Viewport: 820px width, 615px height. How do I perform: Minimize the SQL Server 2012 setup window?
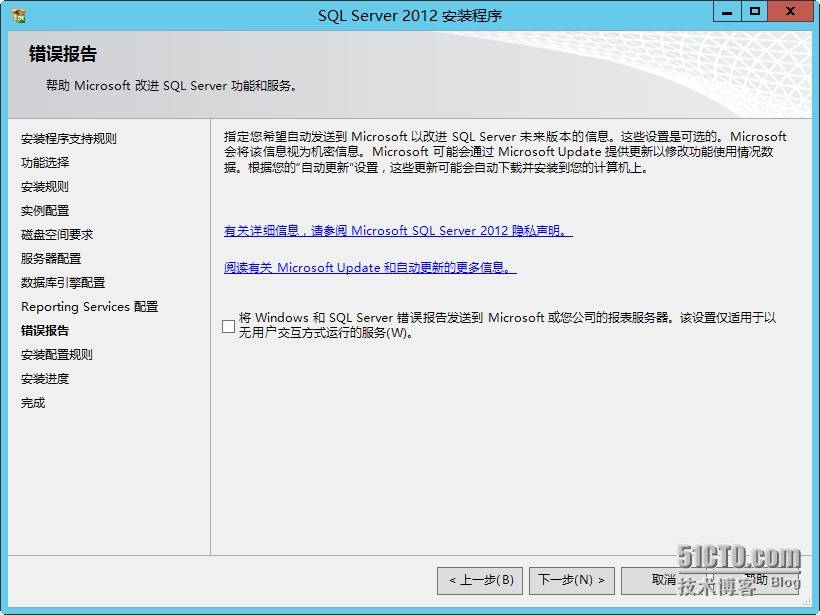click(x=727, y=12)
